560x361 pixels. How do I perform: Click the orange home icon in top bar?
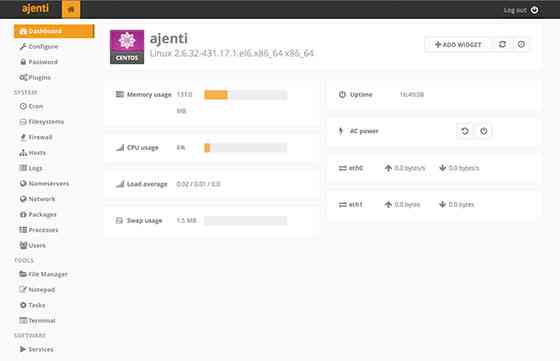tap(71, 9)
